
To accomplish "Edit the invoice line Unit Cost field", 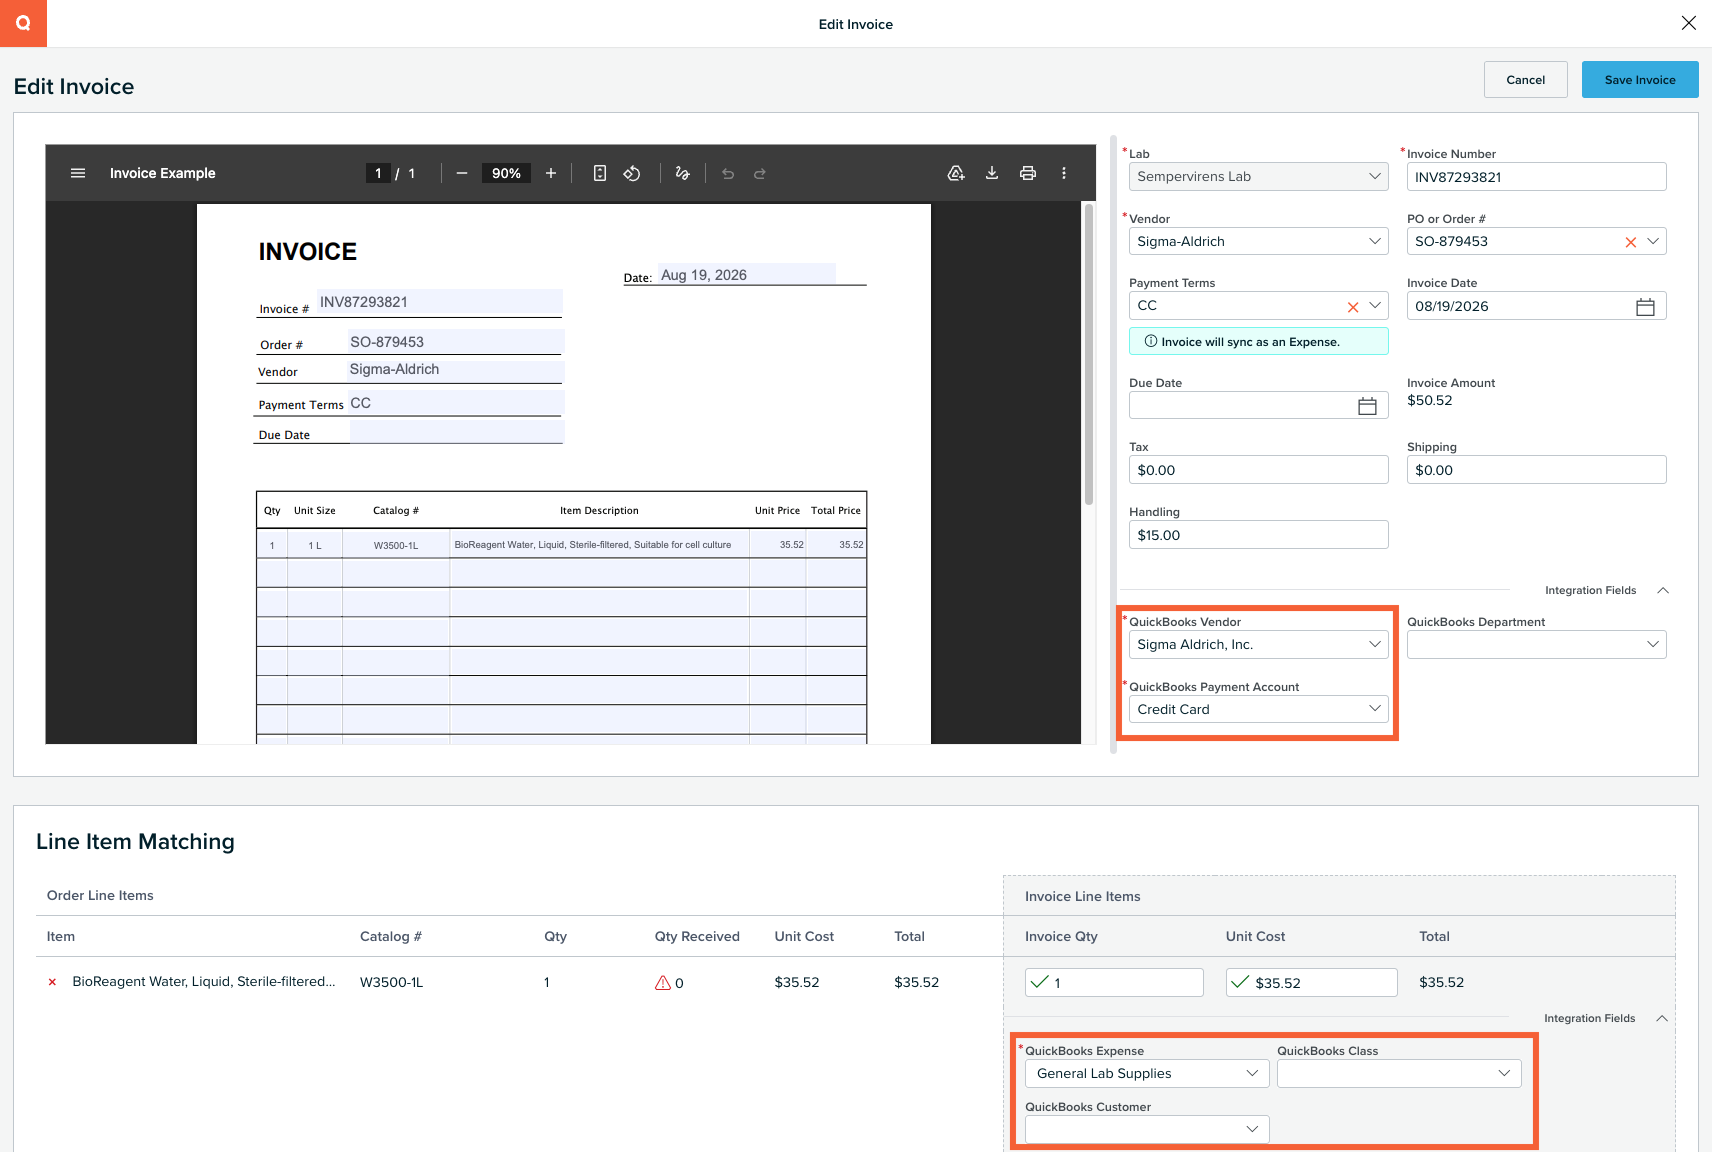I will 1311,983.
